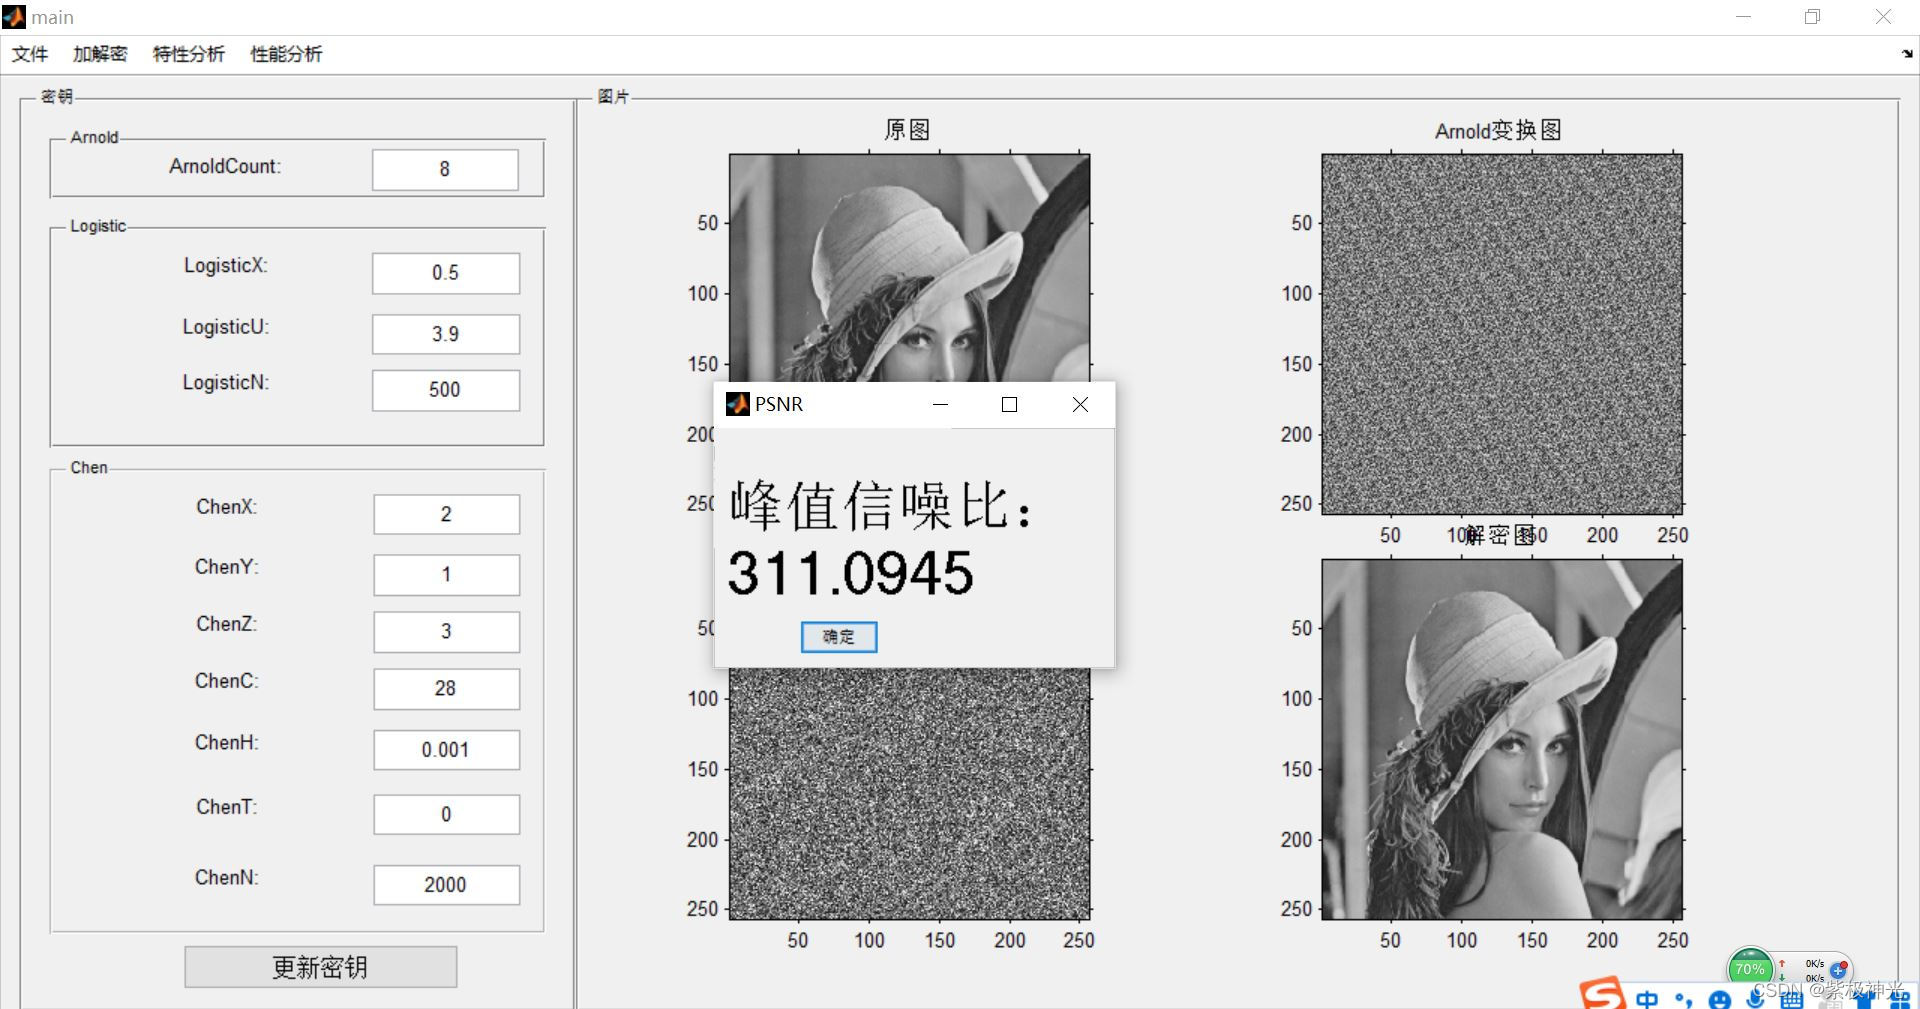The image size is (1920, 1009).
Task: Edit the ChenC value field
Action: point(447,689)
